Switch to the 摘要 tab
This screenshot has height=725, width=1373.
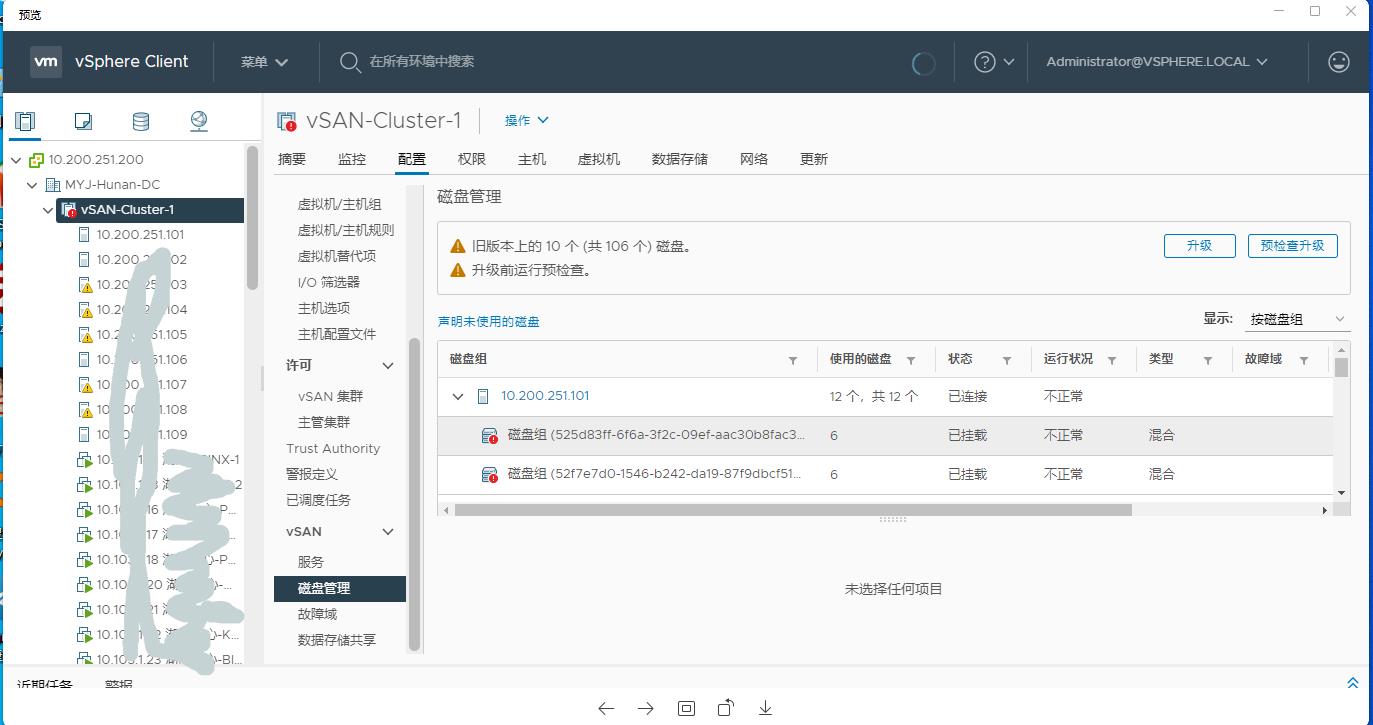(292, 159)
